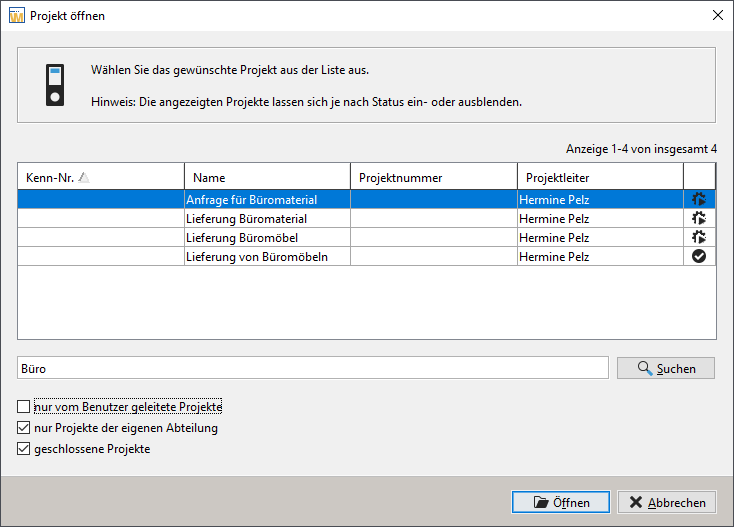Sort list by Name column header
This screenshot has width=734, height=527.
pyautogui.click(x=266, y=177)
